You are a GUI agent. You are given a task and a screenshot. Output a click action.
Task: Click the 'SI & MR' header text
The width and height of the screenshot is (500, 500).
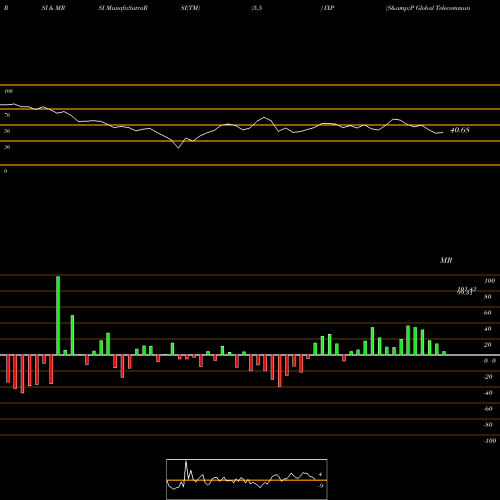53,8
